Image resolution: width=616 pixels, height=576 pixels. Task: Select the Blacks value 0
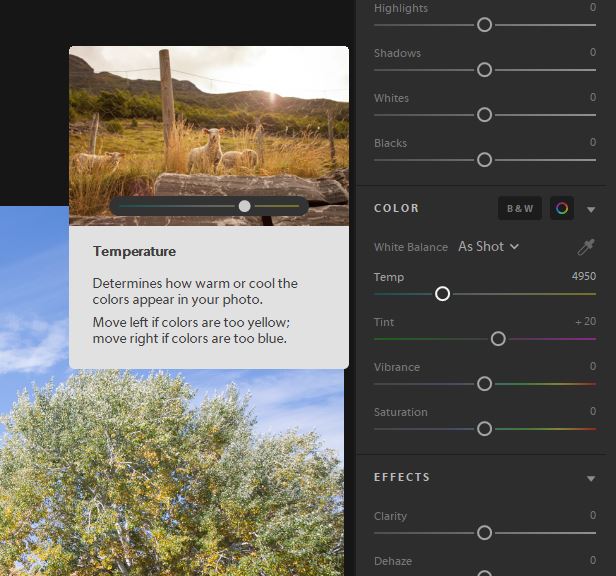click(x=593, y=142)
